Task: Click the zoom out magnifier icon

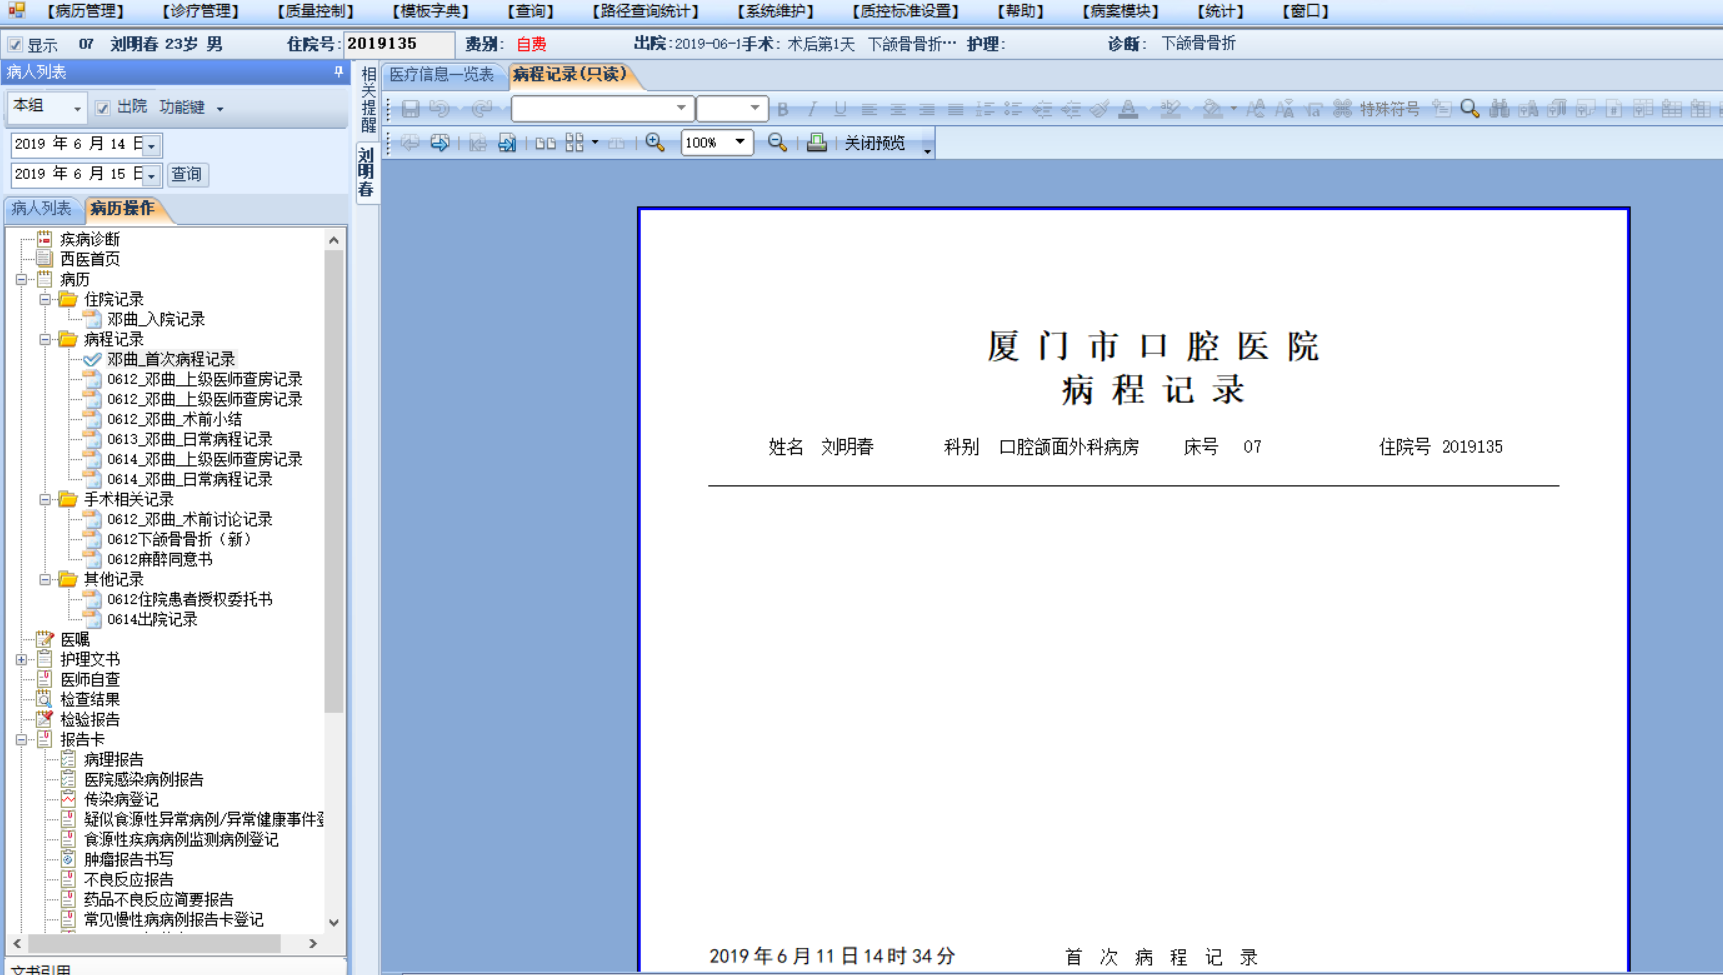Action: pos(777,143)
